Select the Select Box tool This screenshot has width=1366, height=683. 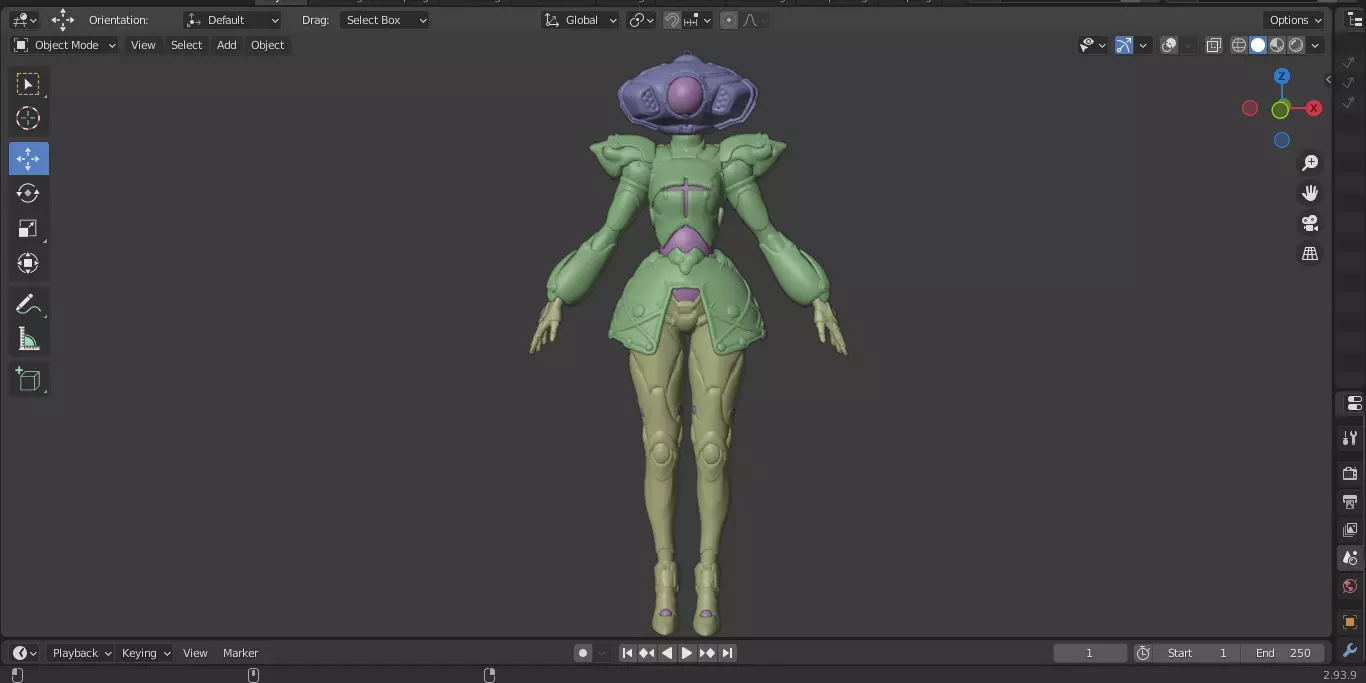28,84
